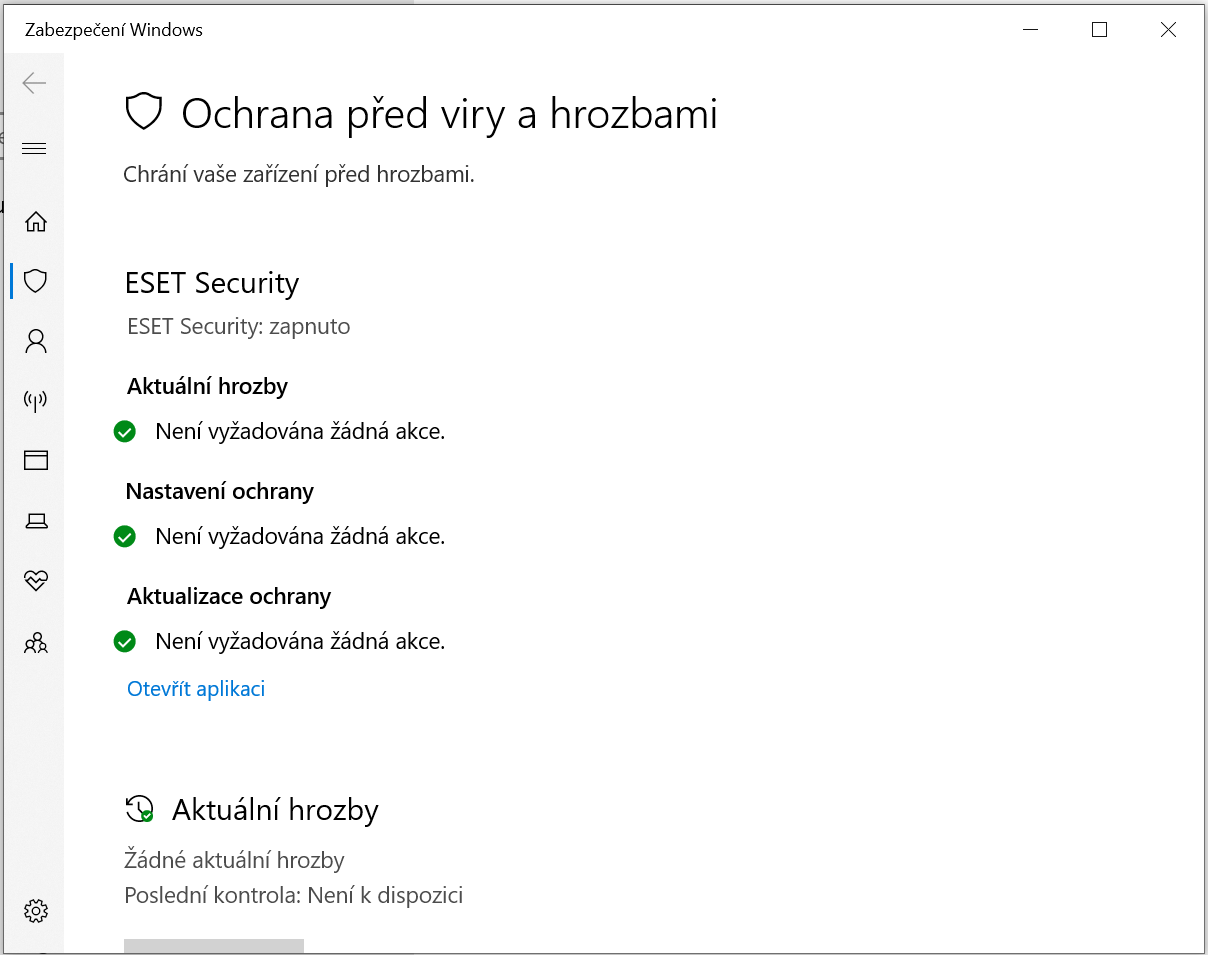Open Firewall and network protection icon
The image size is (1208, 955).
[x=36, y=401]
